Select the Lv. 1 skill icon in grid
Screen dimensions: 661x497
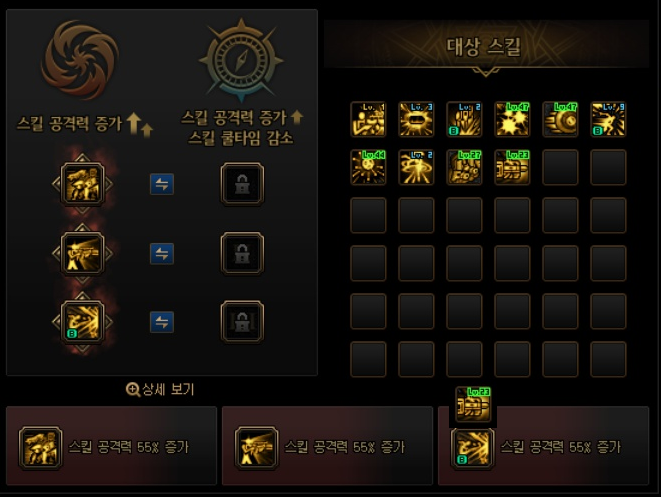point(368,119)
